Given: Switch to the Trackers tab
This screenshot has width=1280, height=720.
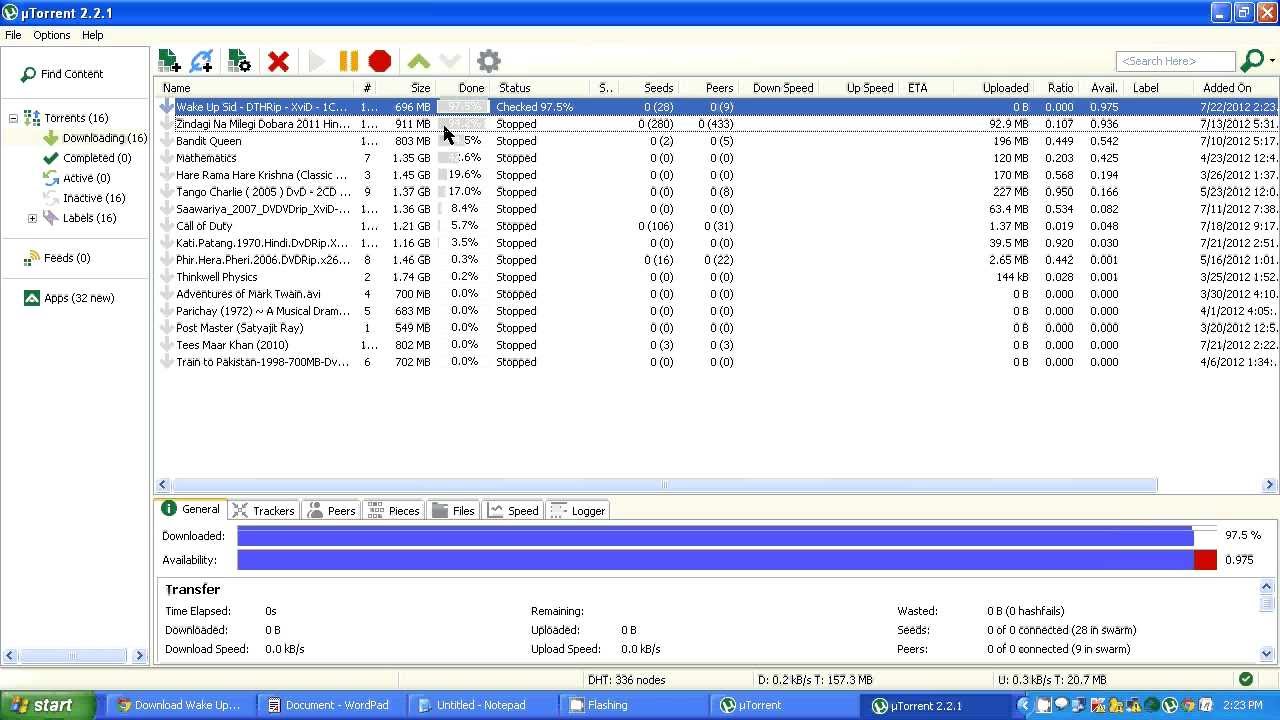Looking at the screenshot, I should point(264,511).
